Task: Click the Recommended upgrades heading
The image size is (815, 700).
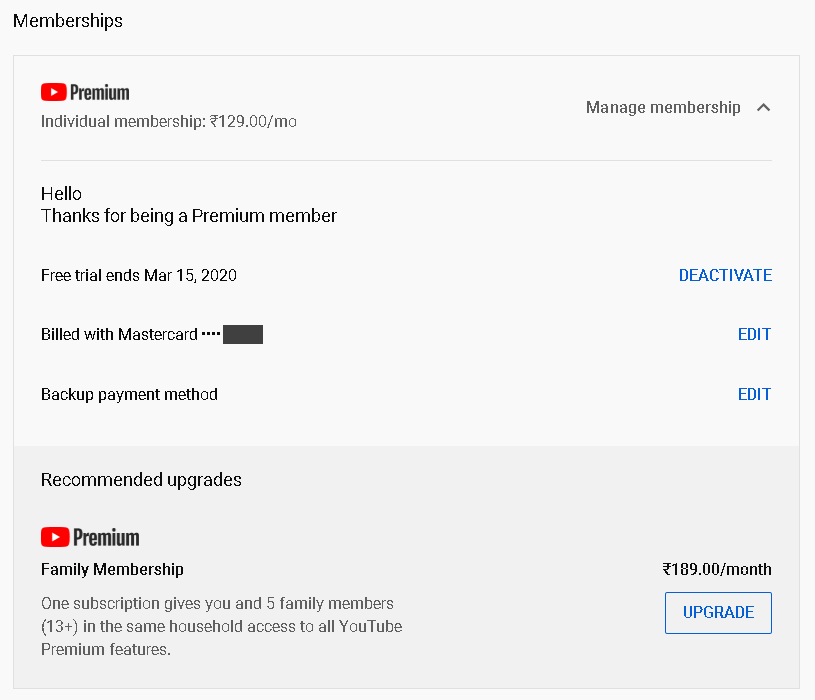Action: (x=141, y=480)
